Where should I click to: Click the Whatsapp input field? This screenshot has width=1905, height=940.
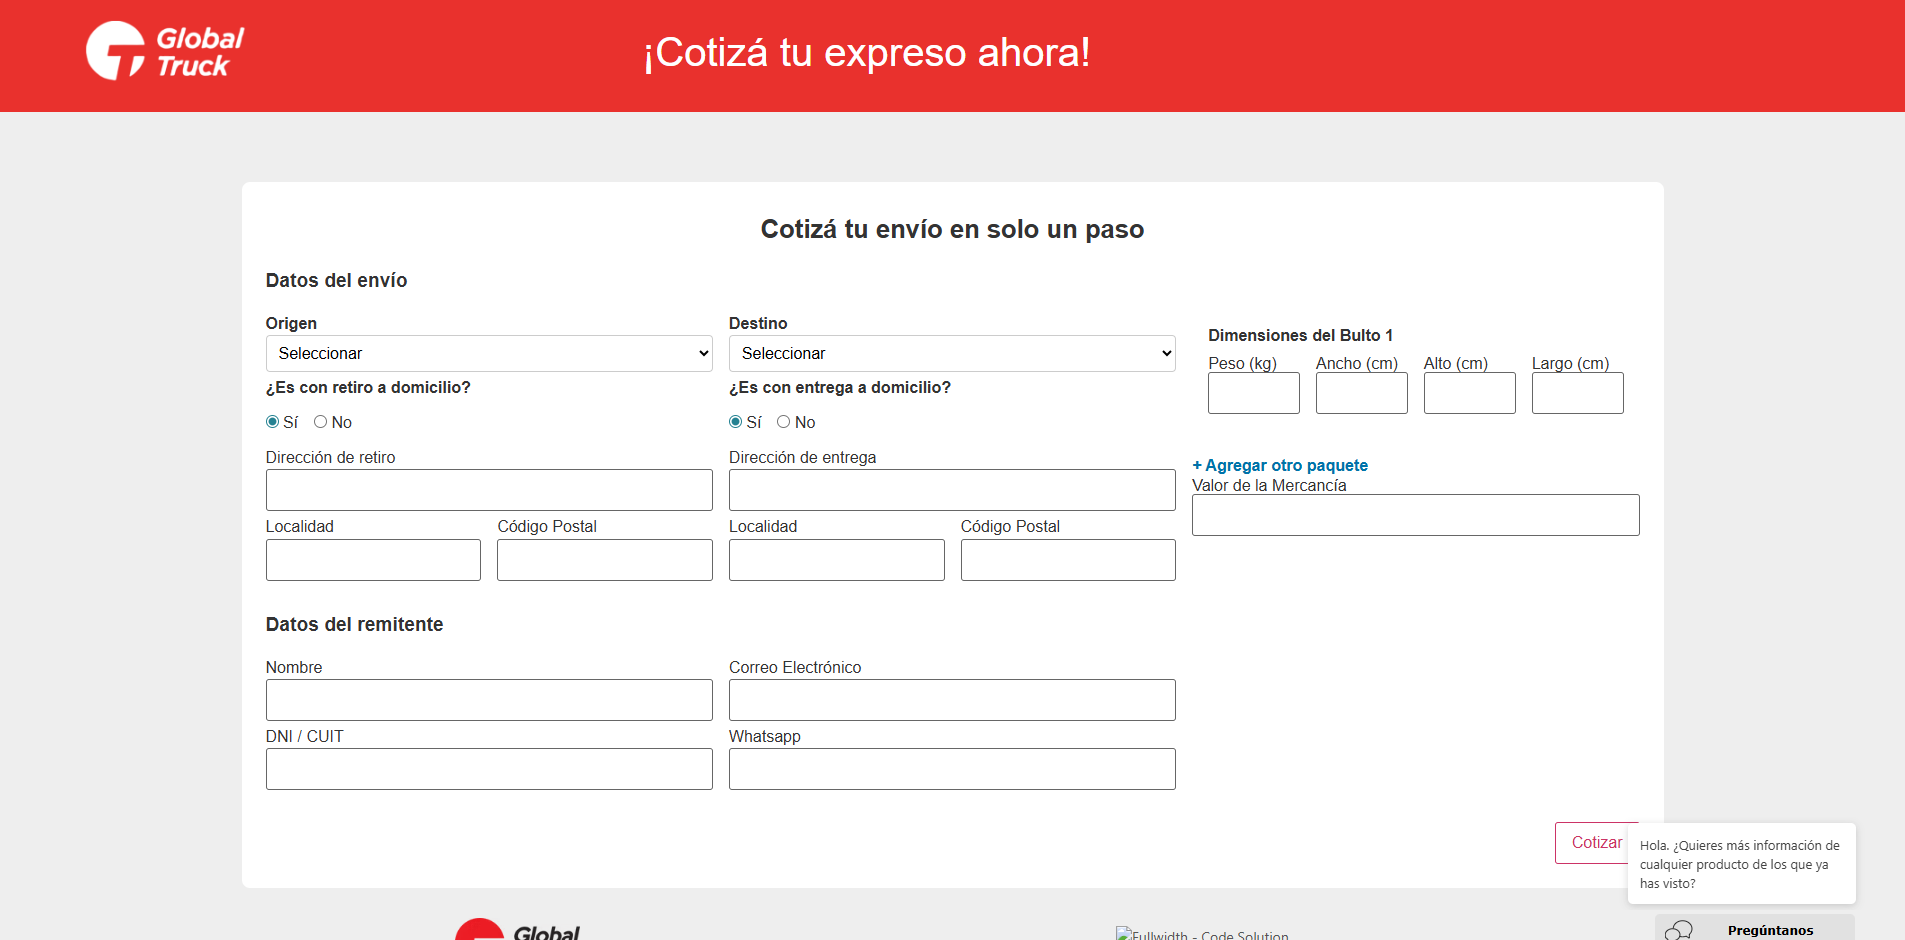(952, 769)
